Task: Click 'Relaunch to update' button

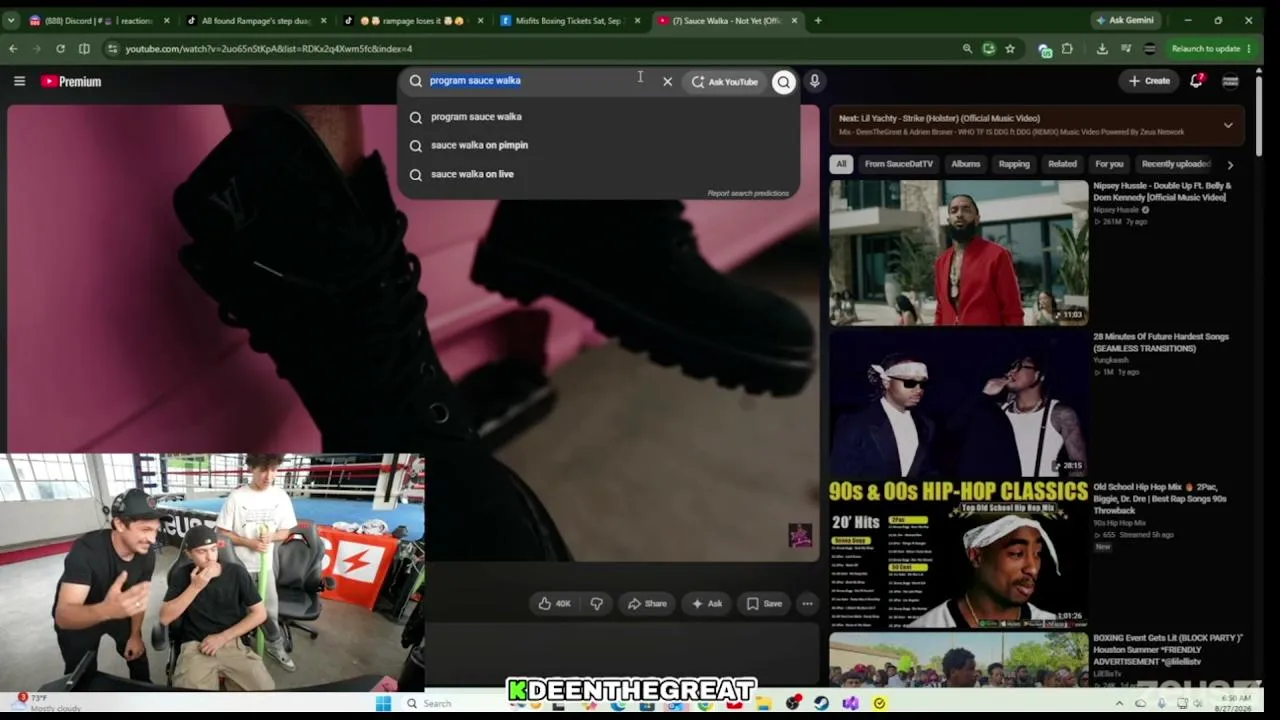Action: click(x=1205, y=48)
